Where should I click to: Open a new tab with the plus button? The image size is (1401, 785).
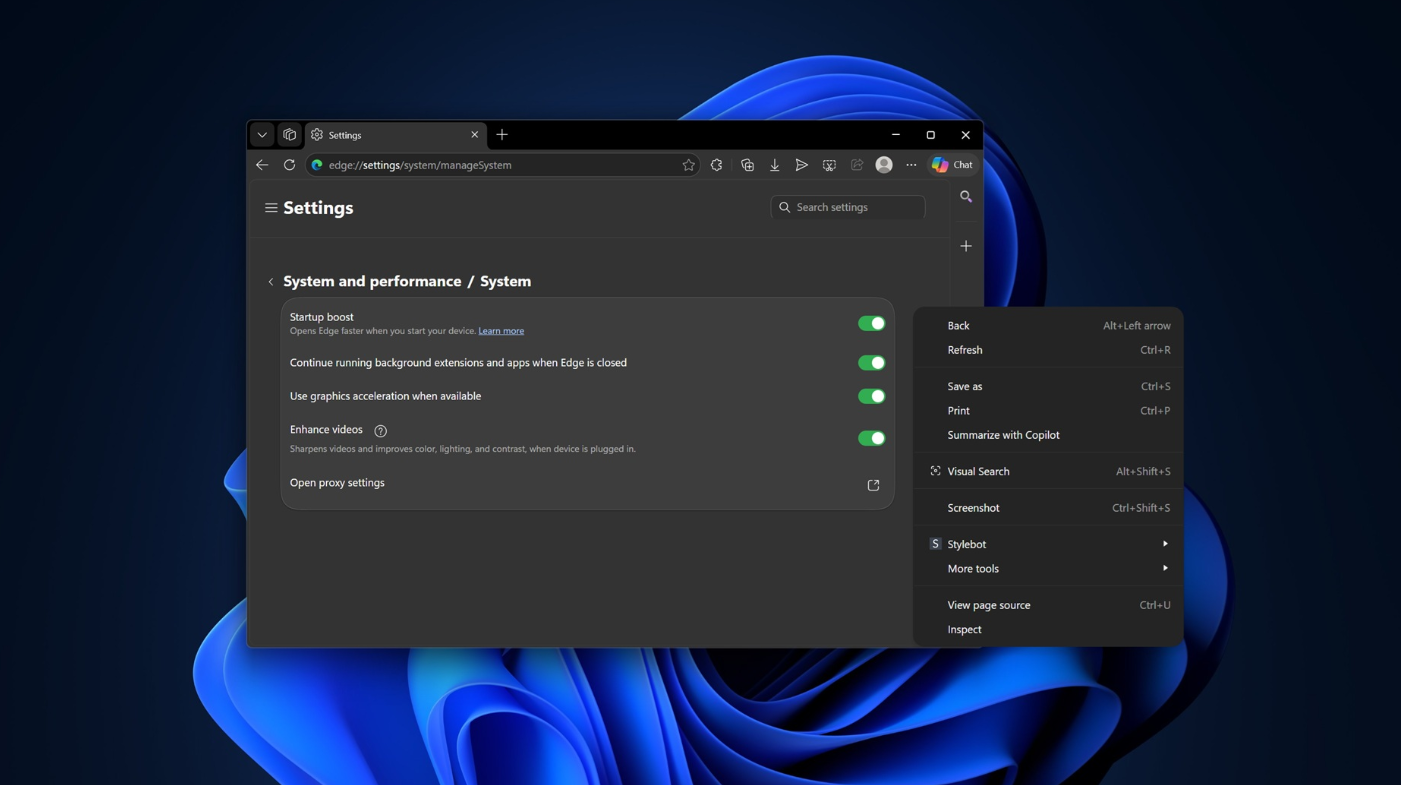[502, 135]
